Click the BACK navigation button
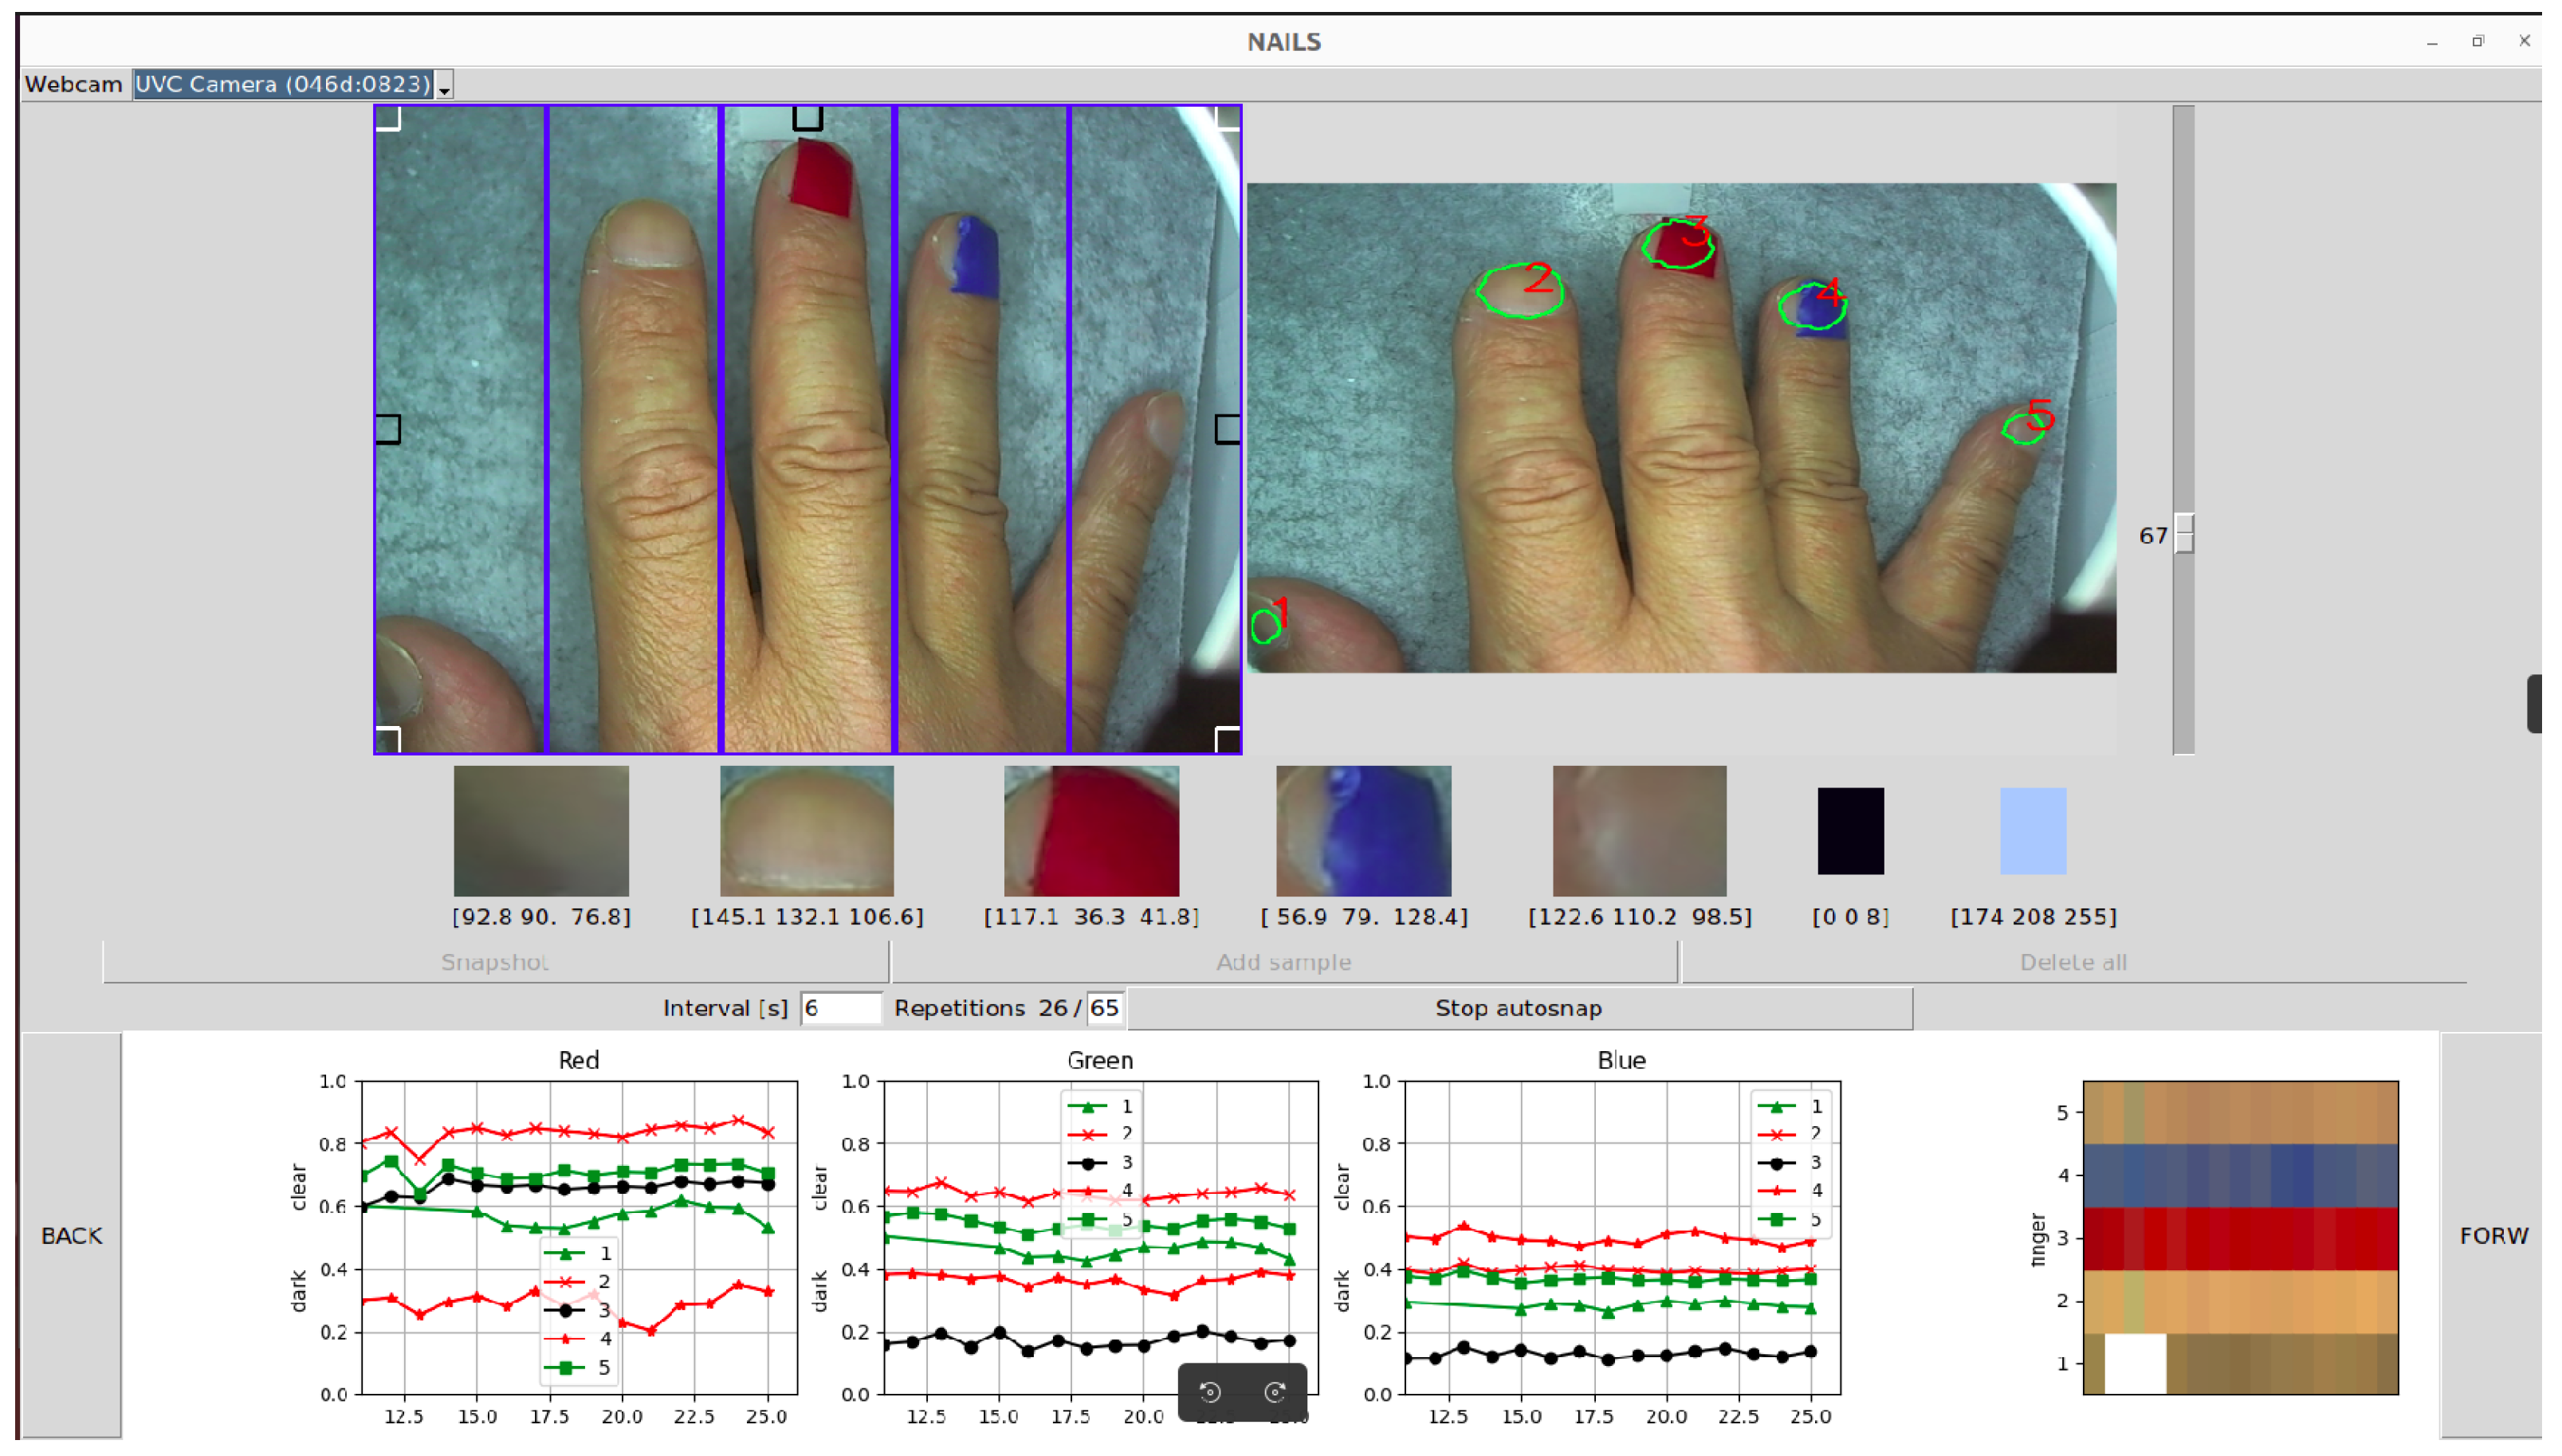This screenshot has width=2562, height=1456. click(71, 1235)
